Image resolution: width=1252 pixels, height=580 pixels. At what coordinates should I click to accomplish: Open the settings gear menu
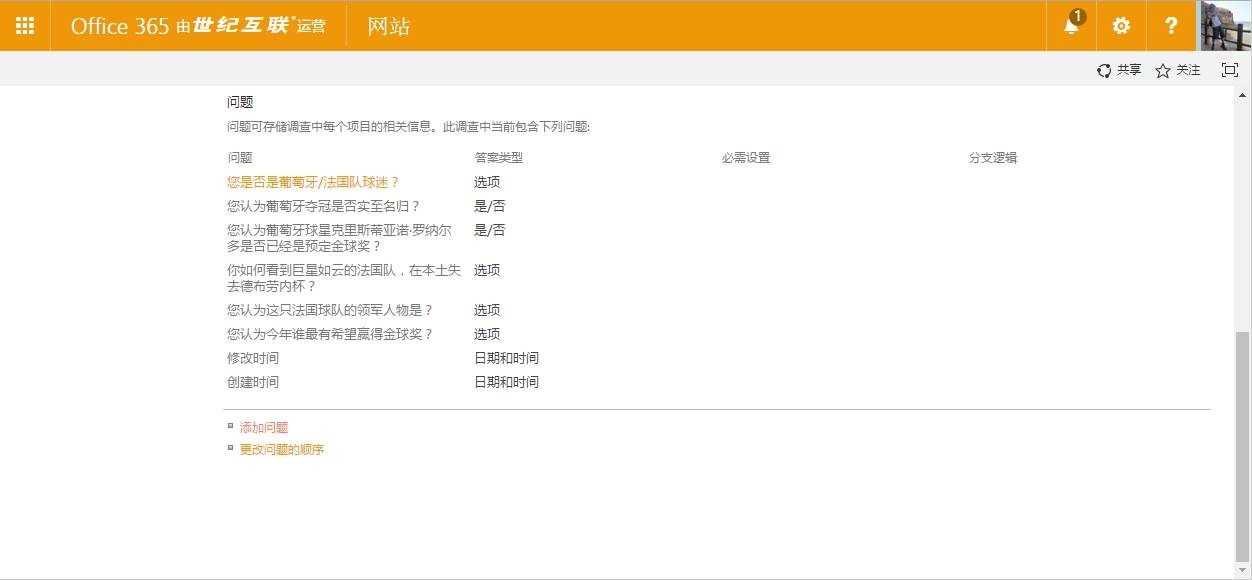coord(1120,26)
